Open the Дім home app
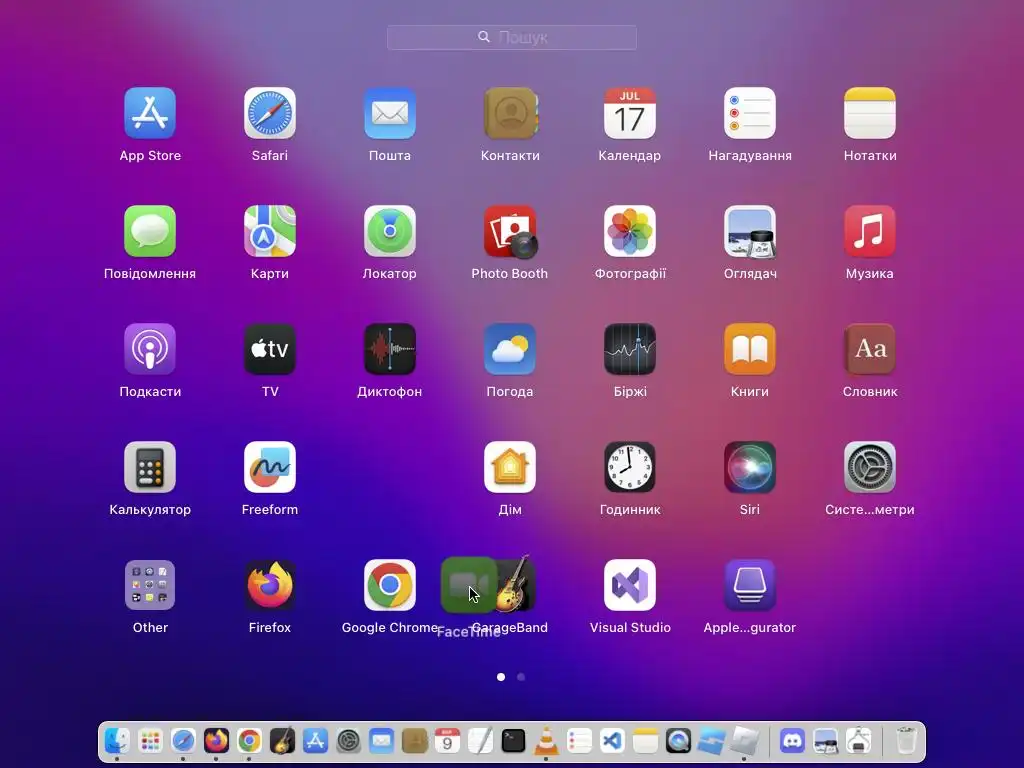Screen dimensions: 1024x768 point(510,467)
